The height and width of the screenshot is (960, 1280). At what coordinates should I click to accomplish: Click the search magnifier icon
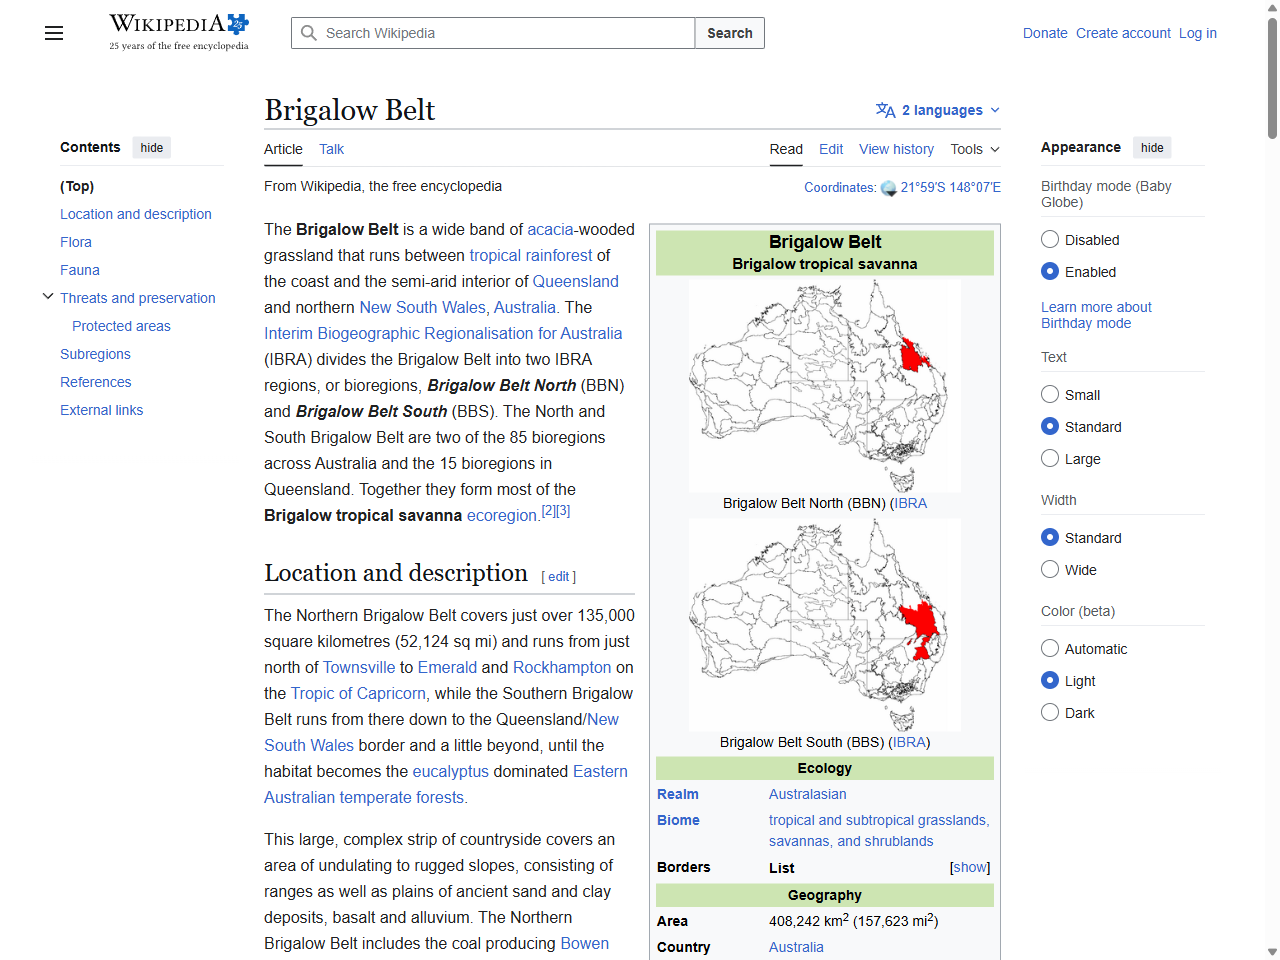tap(310, 33)
